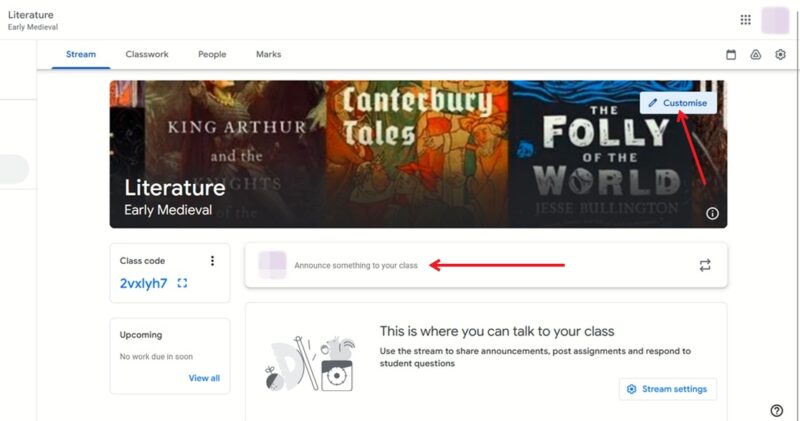Open the help question mark icon
800x421 pixels.
[777, 410]
